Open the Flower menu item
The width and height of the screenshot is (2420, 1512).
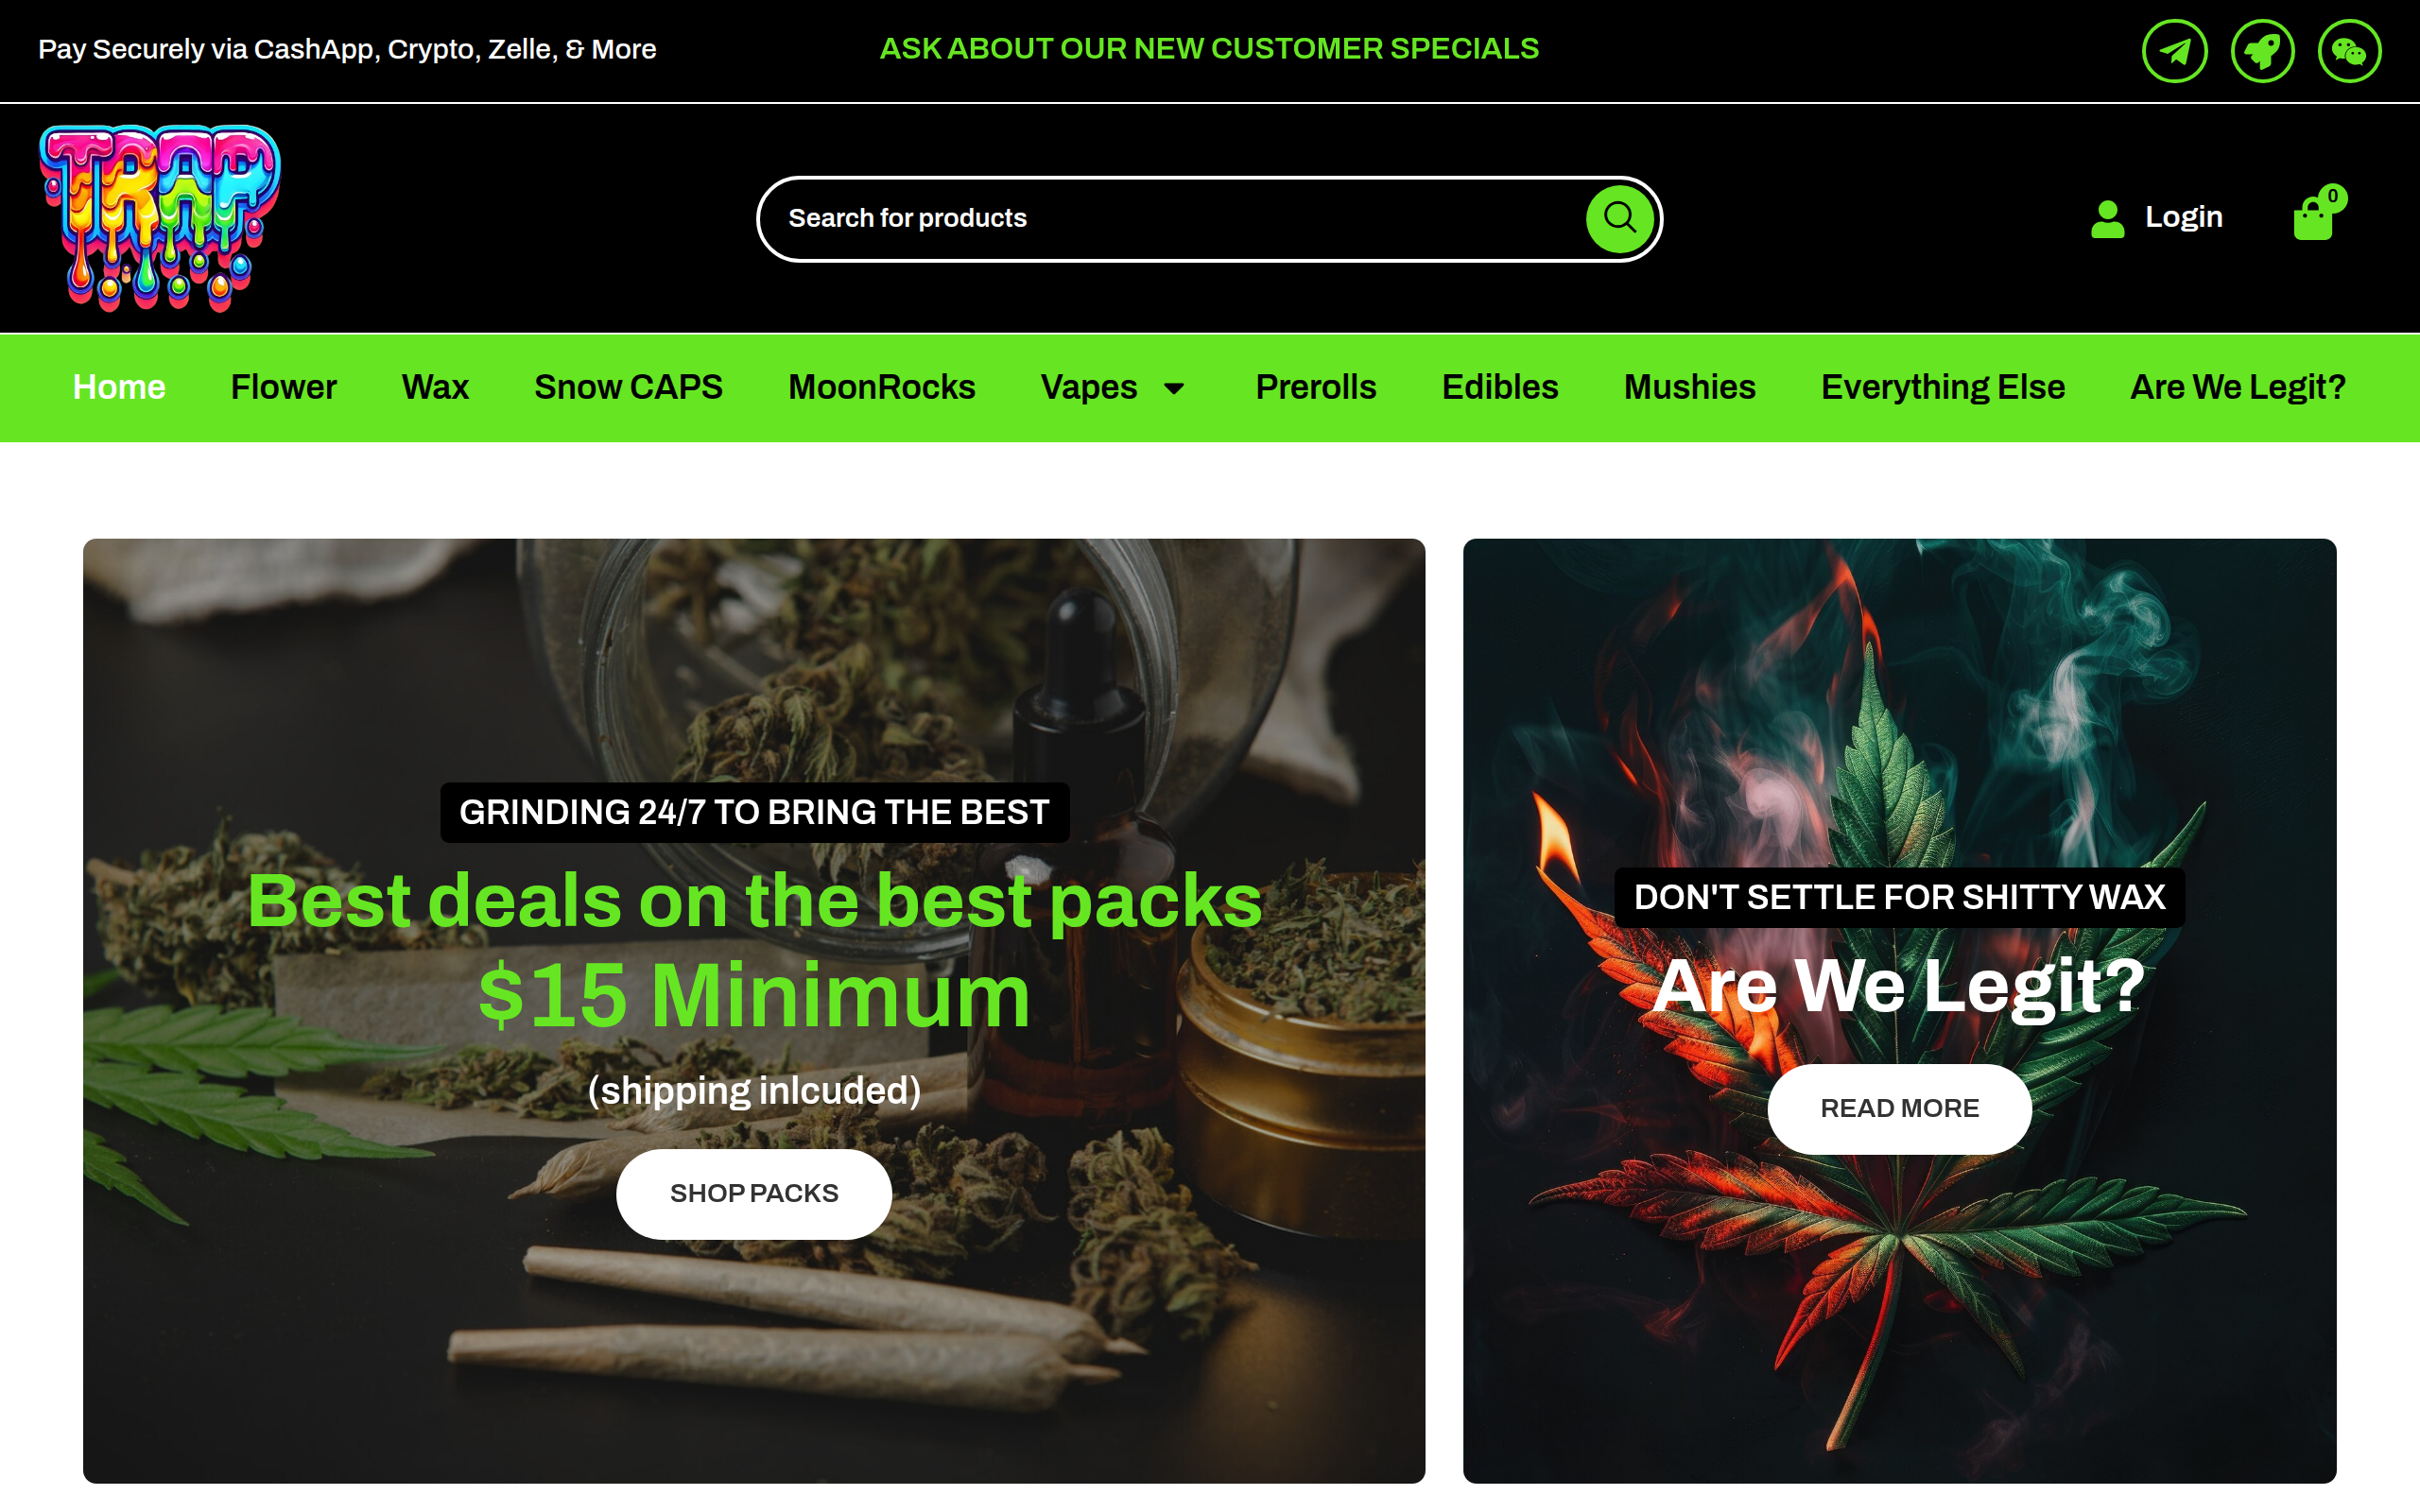click(283, 387)
